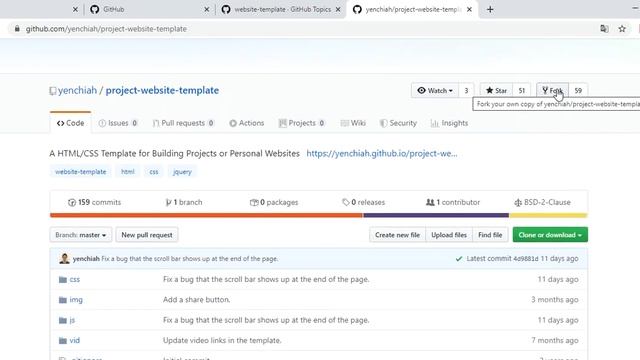Open the yenchiah.github.io project website link
640x360 pixels.
[x=382, y=153]
